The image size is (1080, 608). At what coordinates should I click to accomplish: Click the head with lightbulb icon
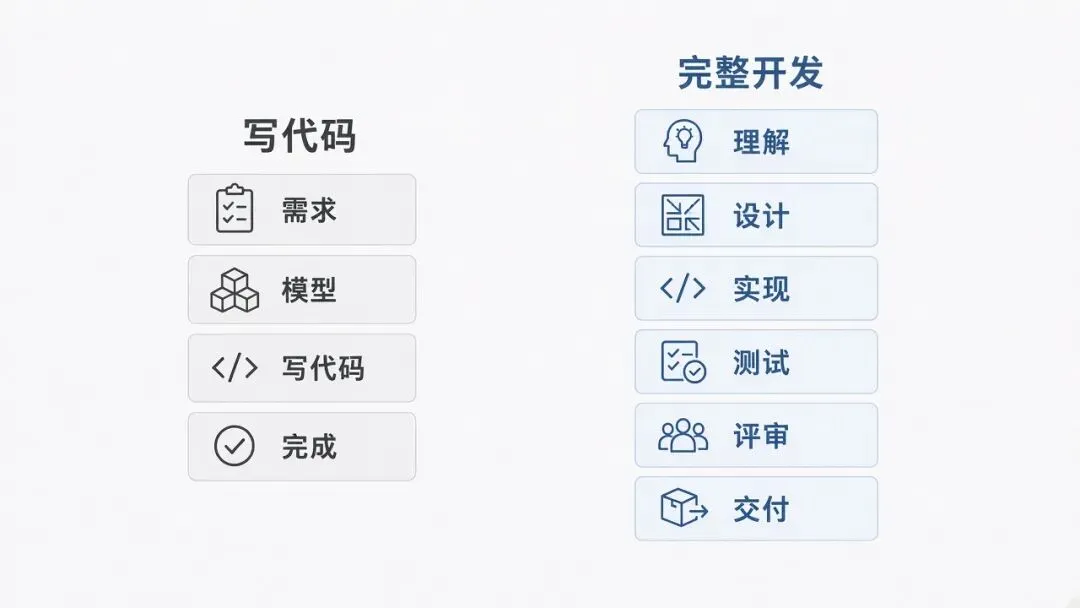point(683,141)
